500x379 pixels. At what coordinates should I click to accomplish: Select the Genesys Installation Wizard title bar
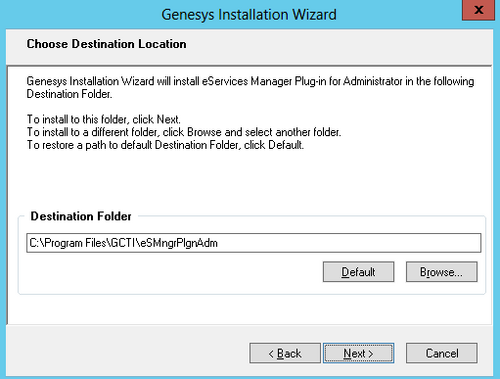pyautogui.click(x=249, y=14)
